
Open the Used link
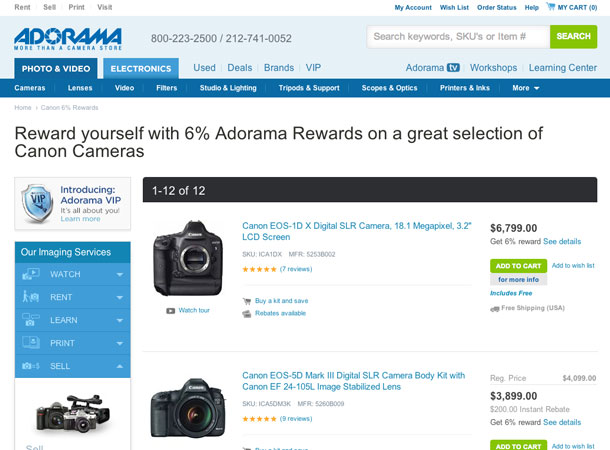tap(204, 68)
